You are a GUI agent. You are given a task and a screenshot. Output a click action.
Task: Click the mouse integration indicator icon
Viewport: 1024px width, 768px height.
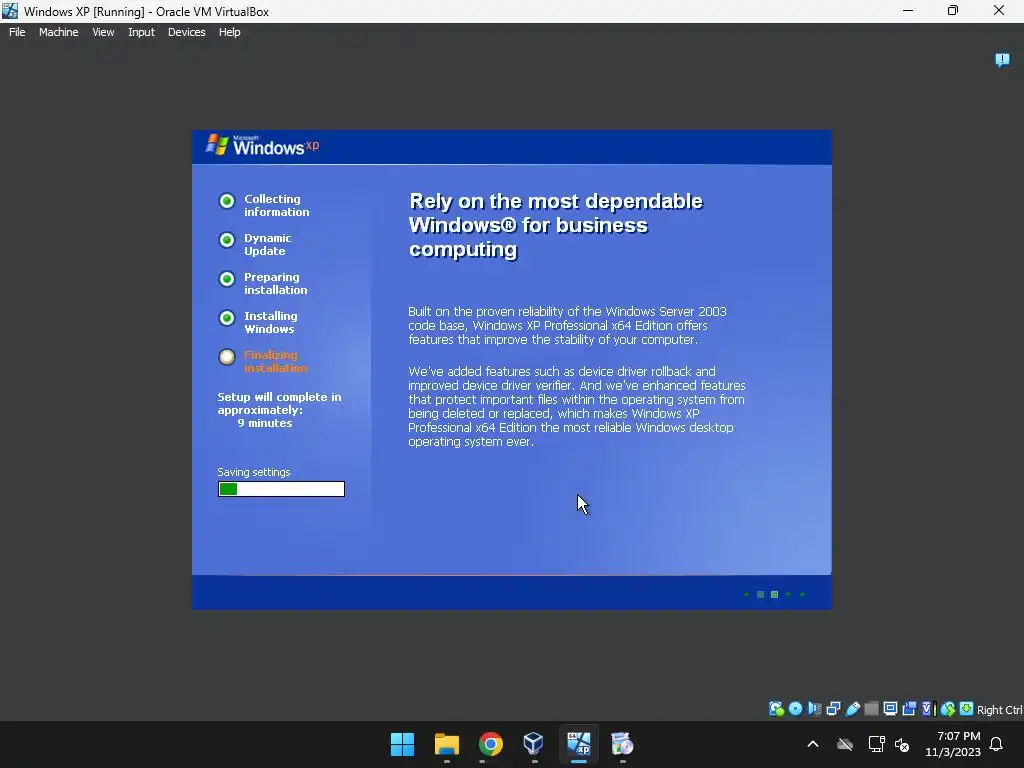948,709
